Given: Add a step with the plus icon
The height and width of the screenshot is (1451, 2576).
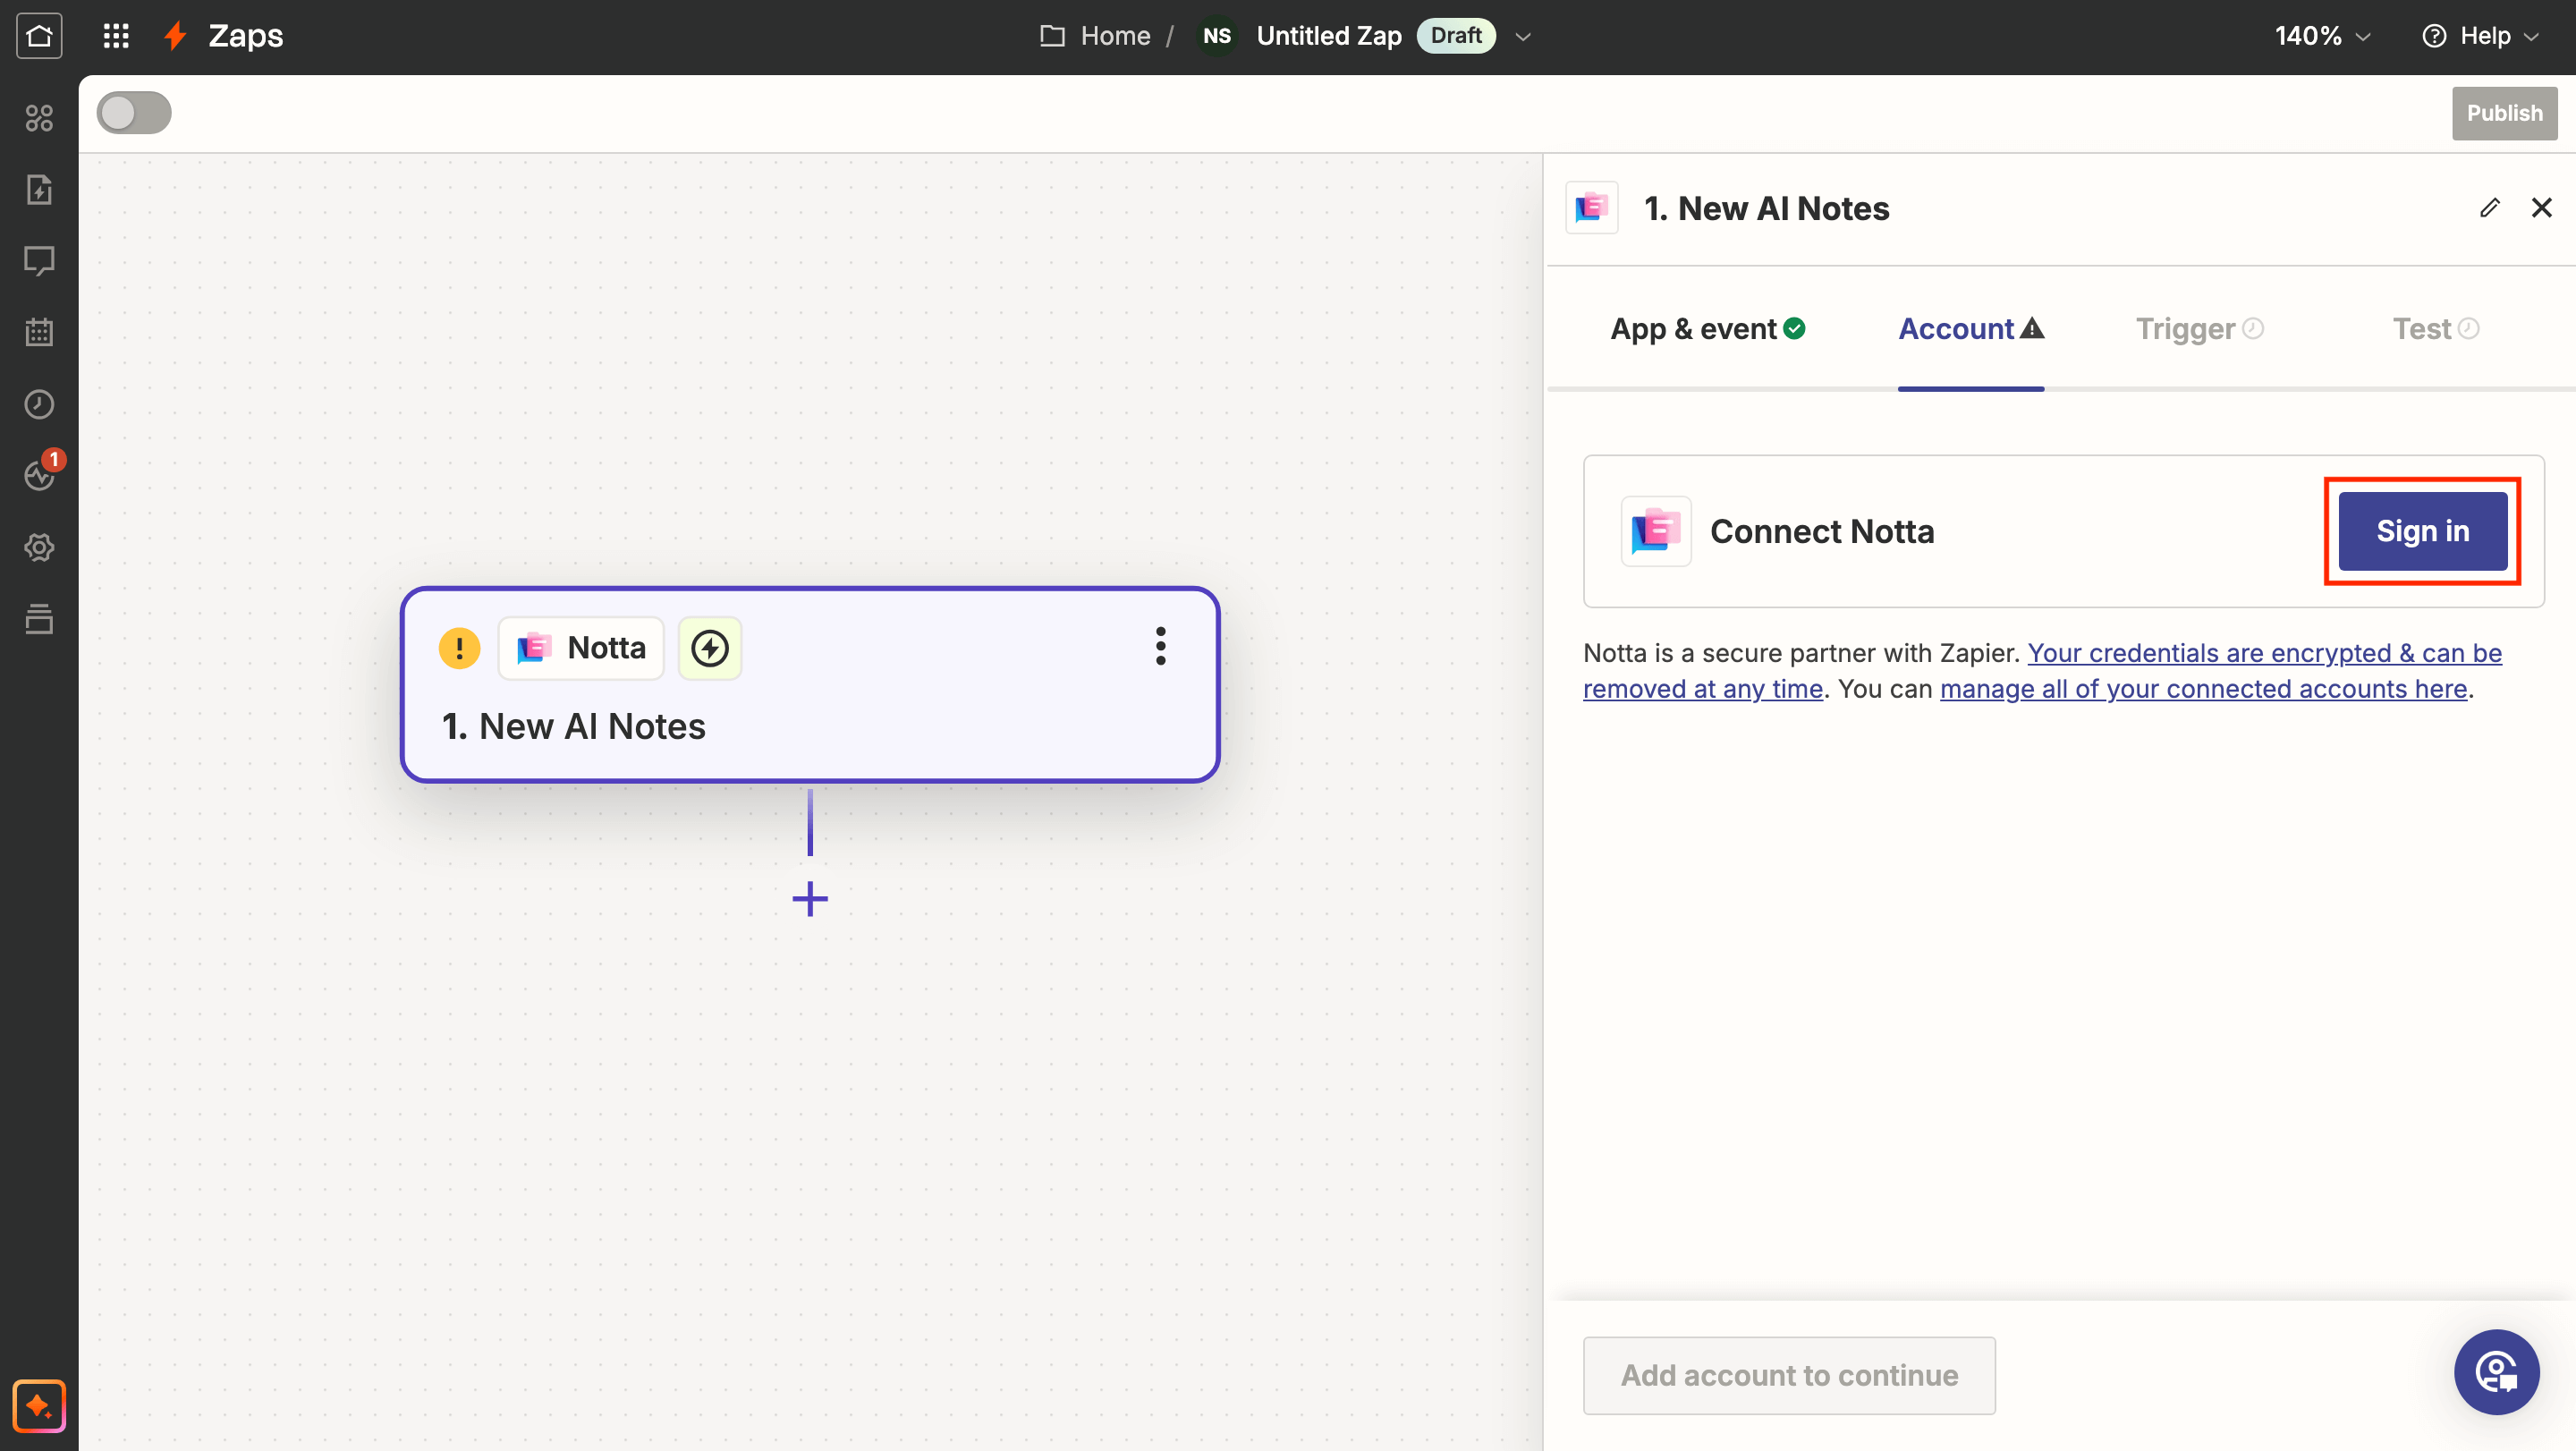Looking at the screenshot, I should 810,898.
